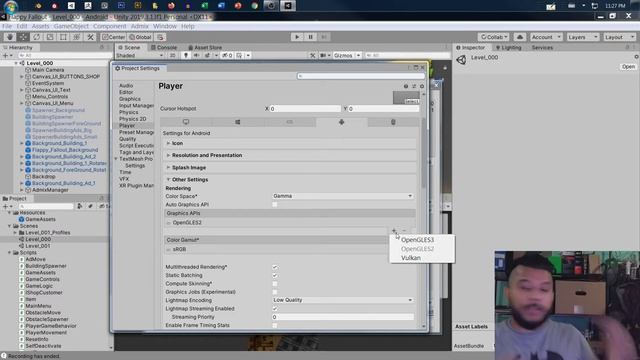Image resolution: width=640 pixels, height=360 pixels.
Task: Open the Layout dropdown
Action: coord(619,37)
